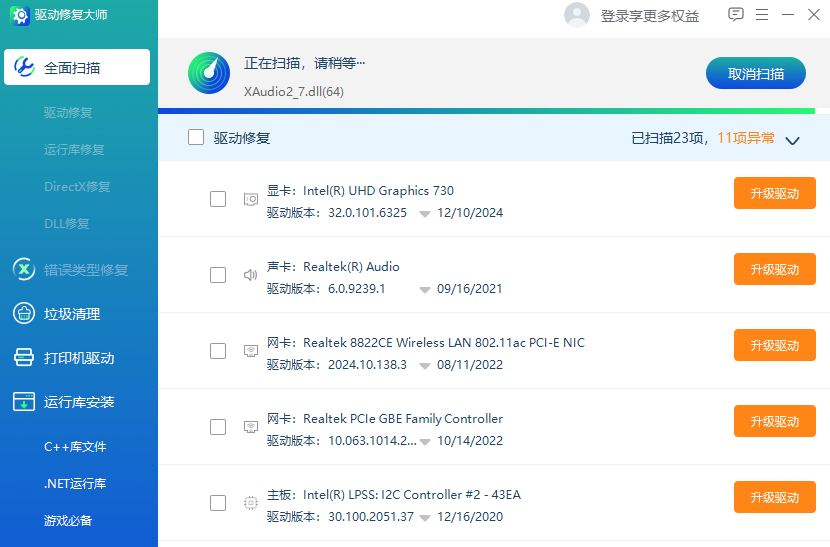Open version dropdown for driver 6.0.9239.1
Image resolution: width=830 pixels, height=547 pixels.
click(x=425, y=290)
